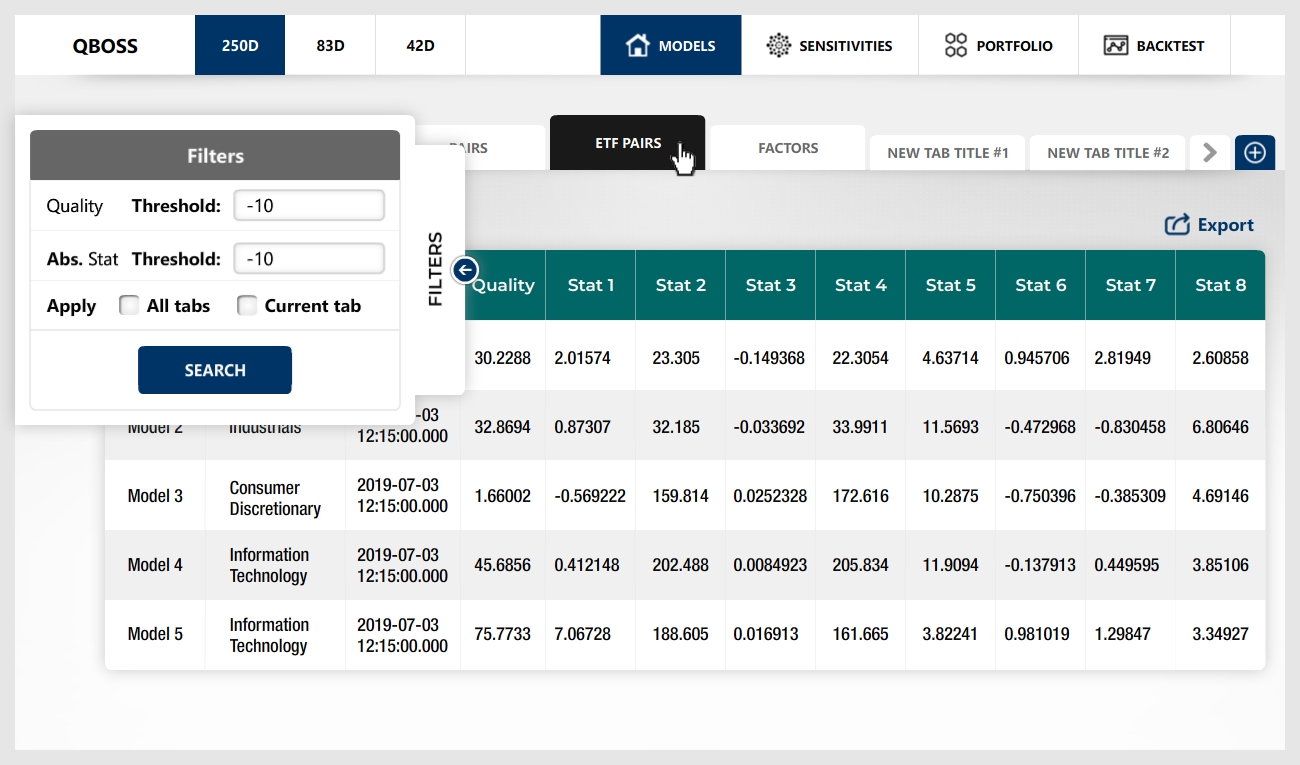Open Sensitivities via its gear icon
Image resolution: width=1300 pixels, height=765 pixels.
[778, 45]
